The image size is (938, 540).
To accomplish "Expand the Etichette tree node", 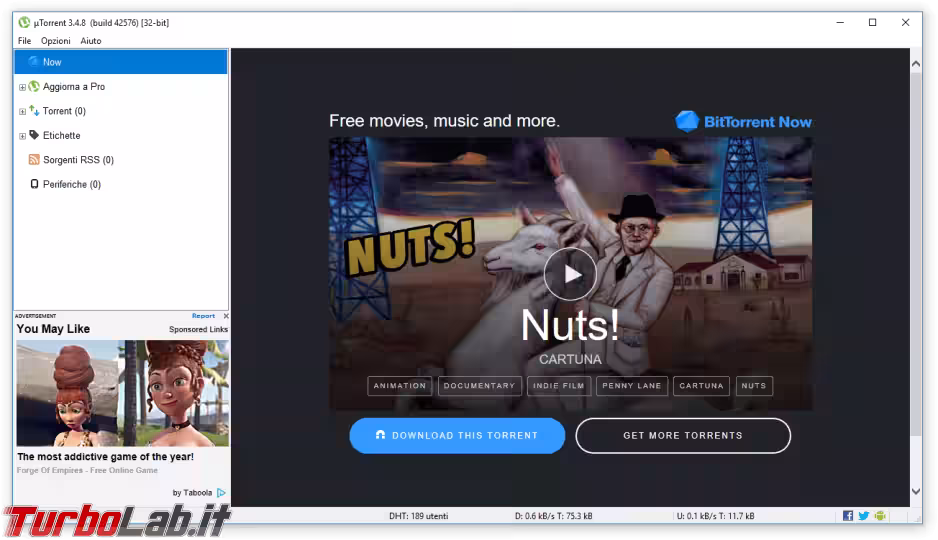I will pos(22,136).
